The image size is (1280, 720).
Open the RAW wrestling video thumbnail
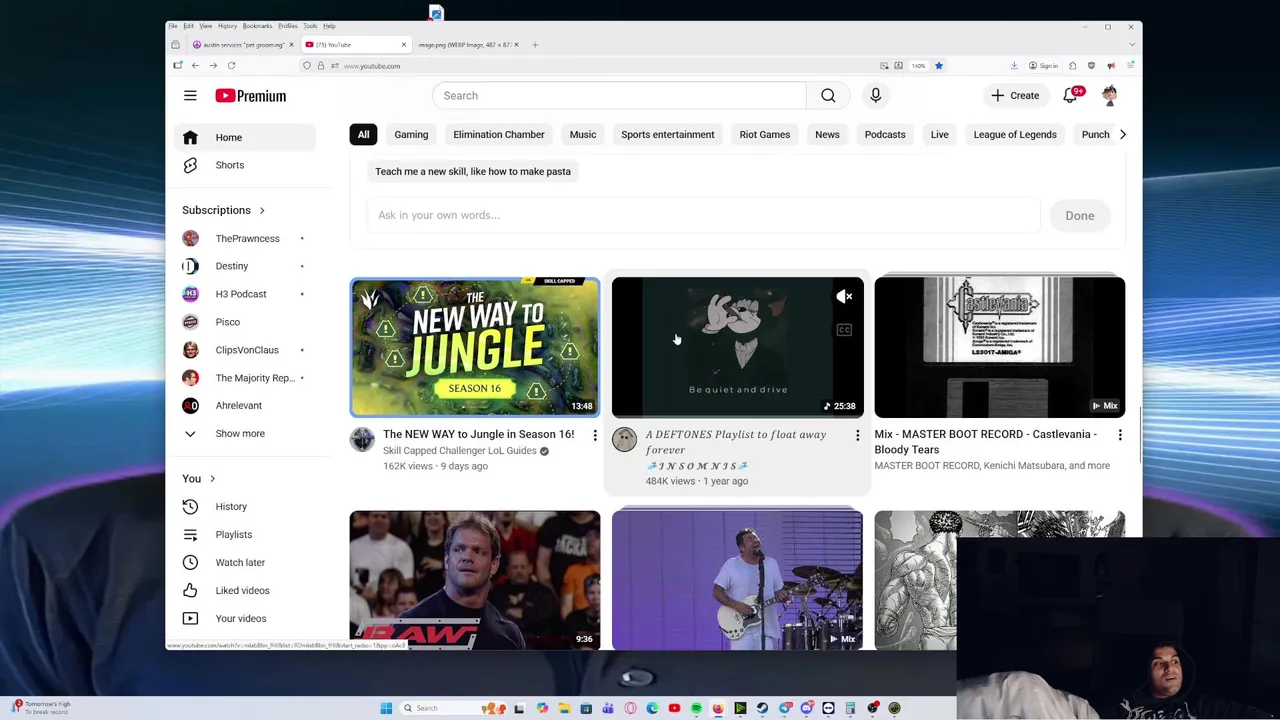pyautogui.click(x=475, y=579)
